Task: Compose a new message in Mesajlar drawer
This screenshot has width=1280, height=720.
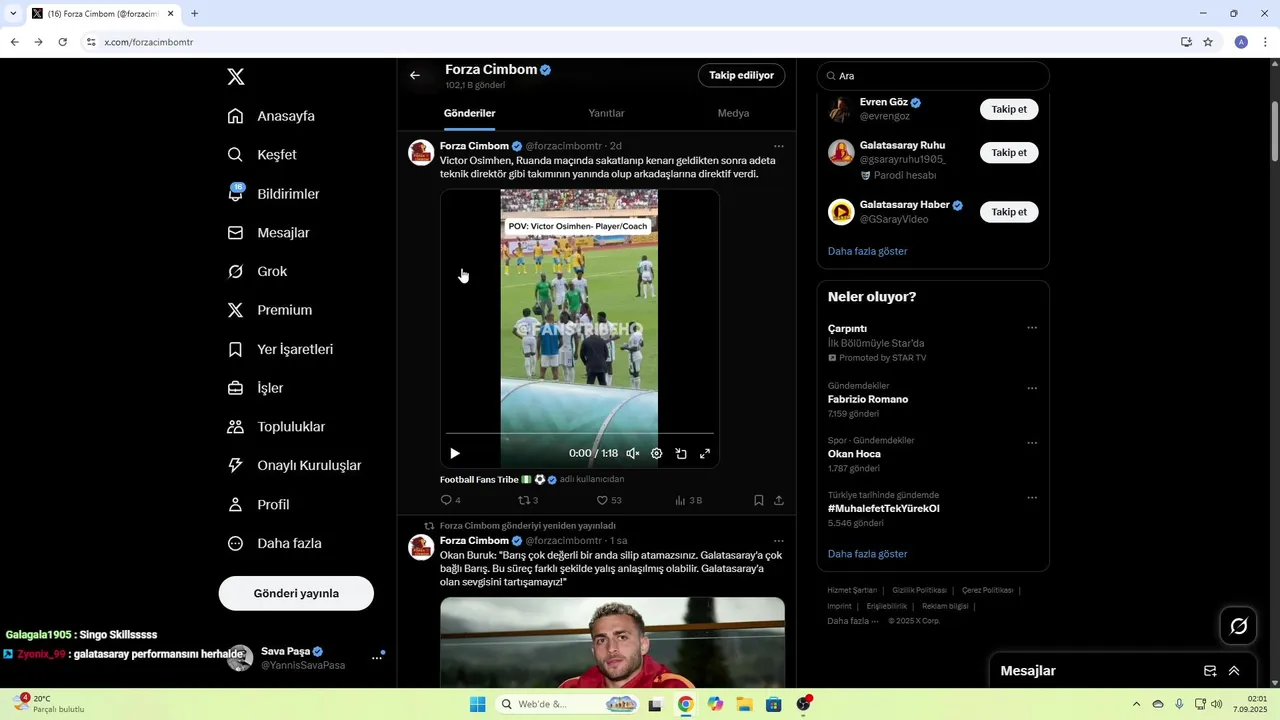Action: pyautogui.click(x=1210, y=671)
